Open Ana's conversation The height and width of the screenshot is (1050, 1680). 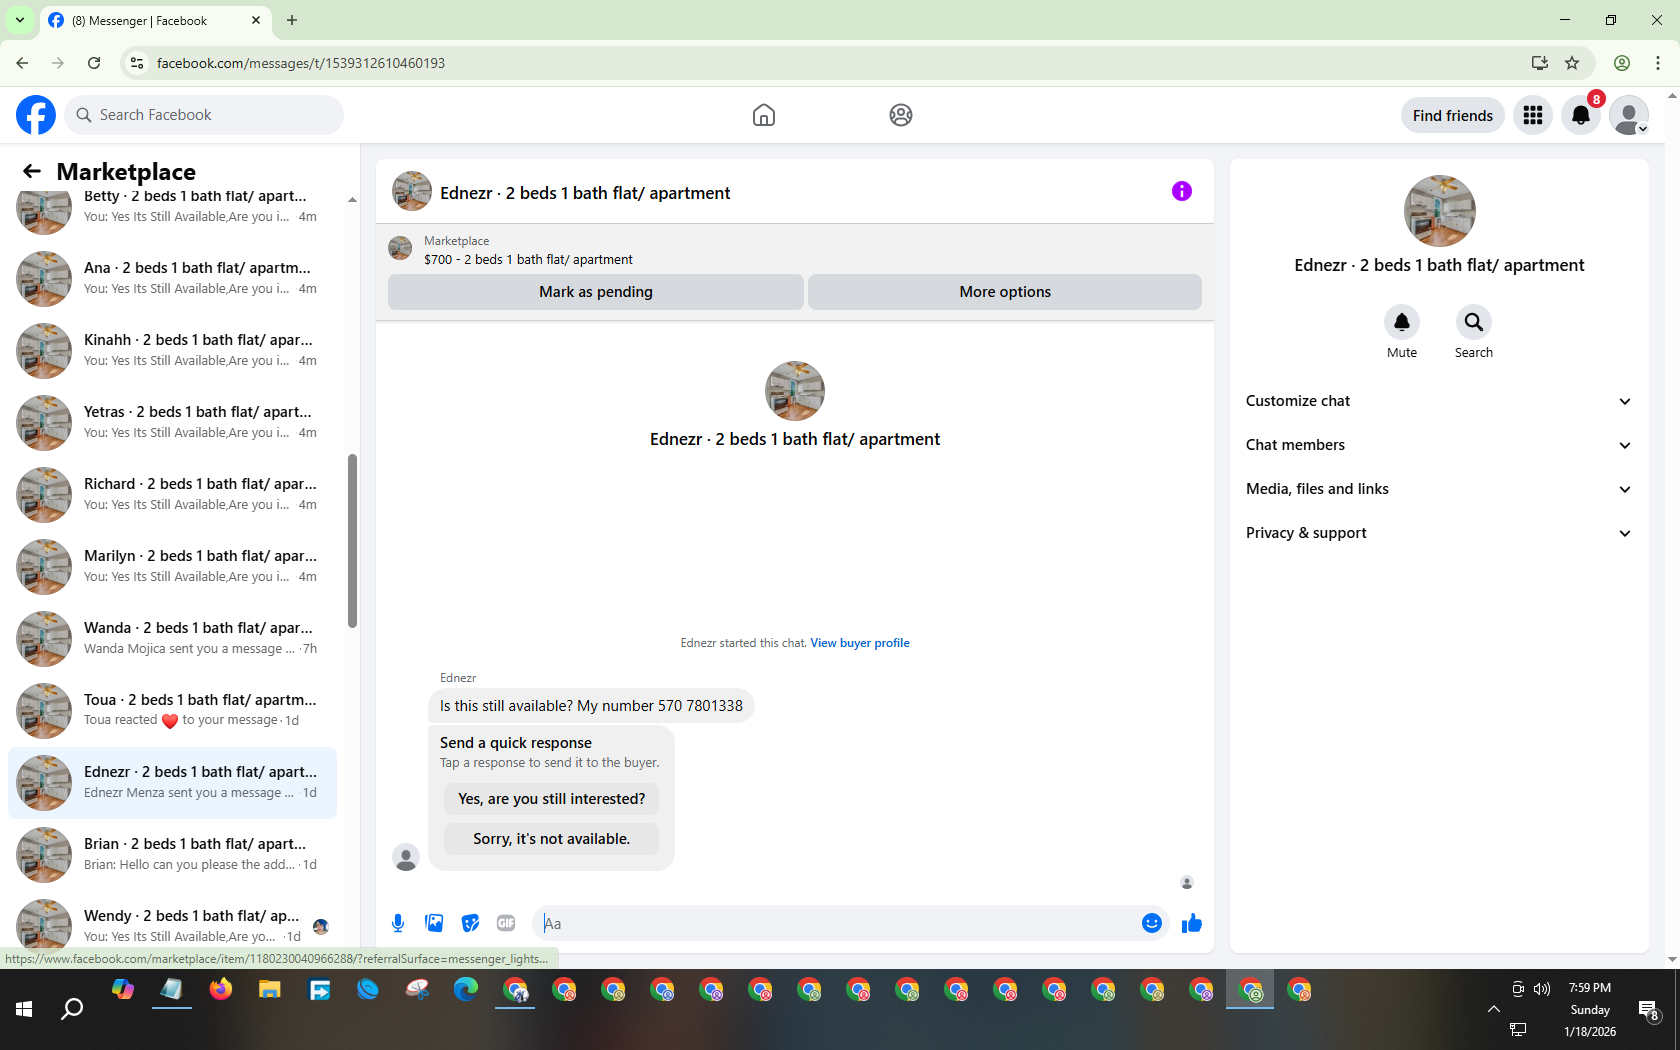[172, 278]
